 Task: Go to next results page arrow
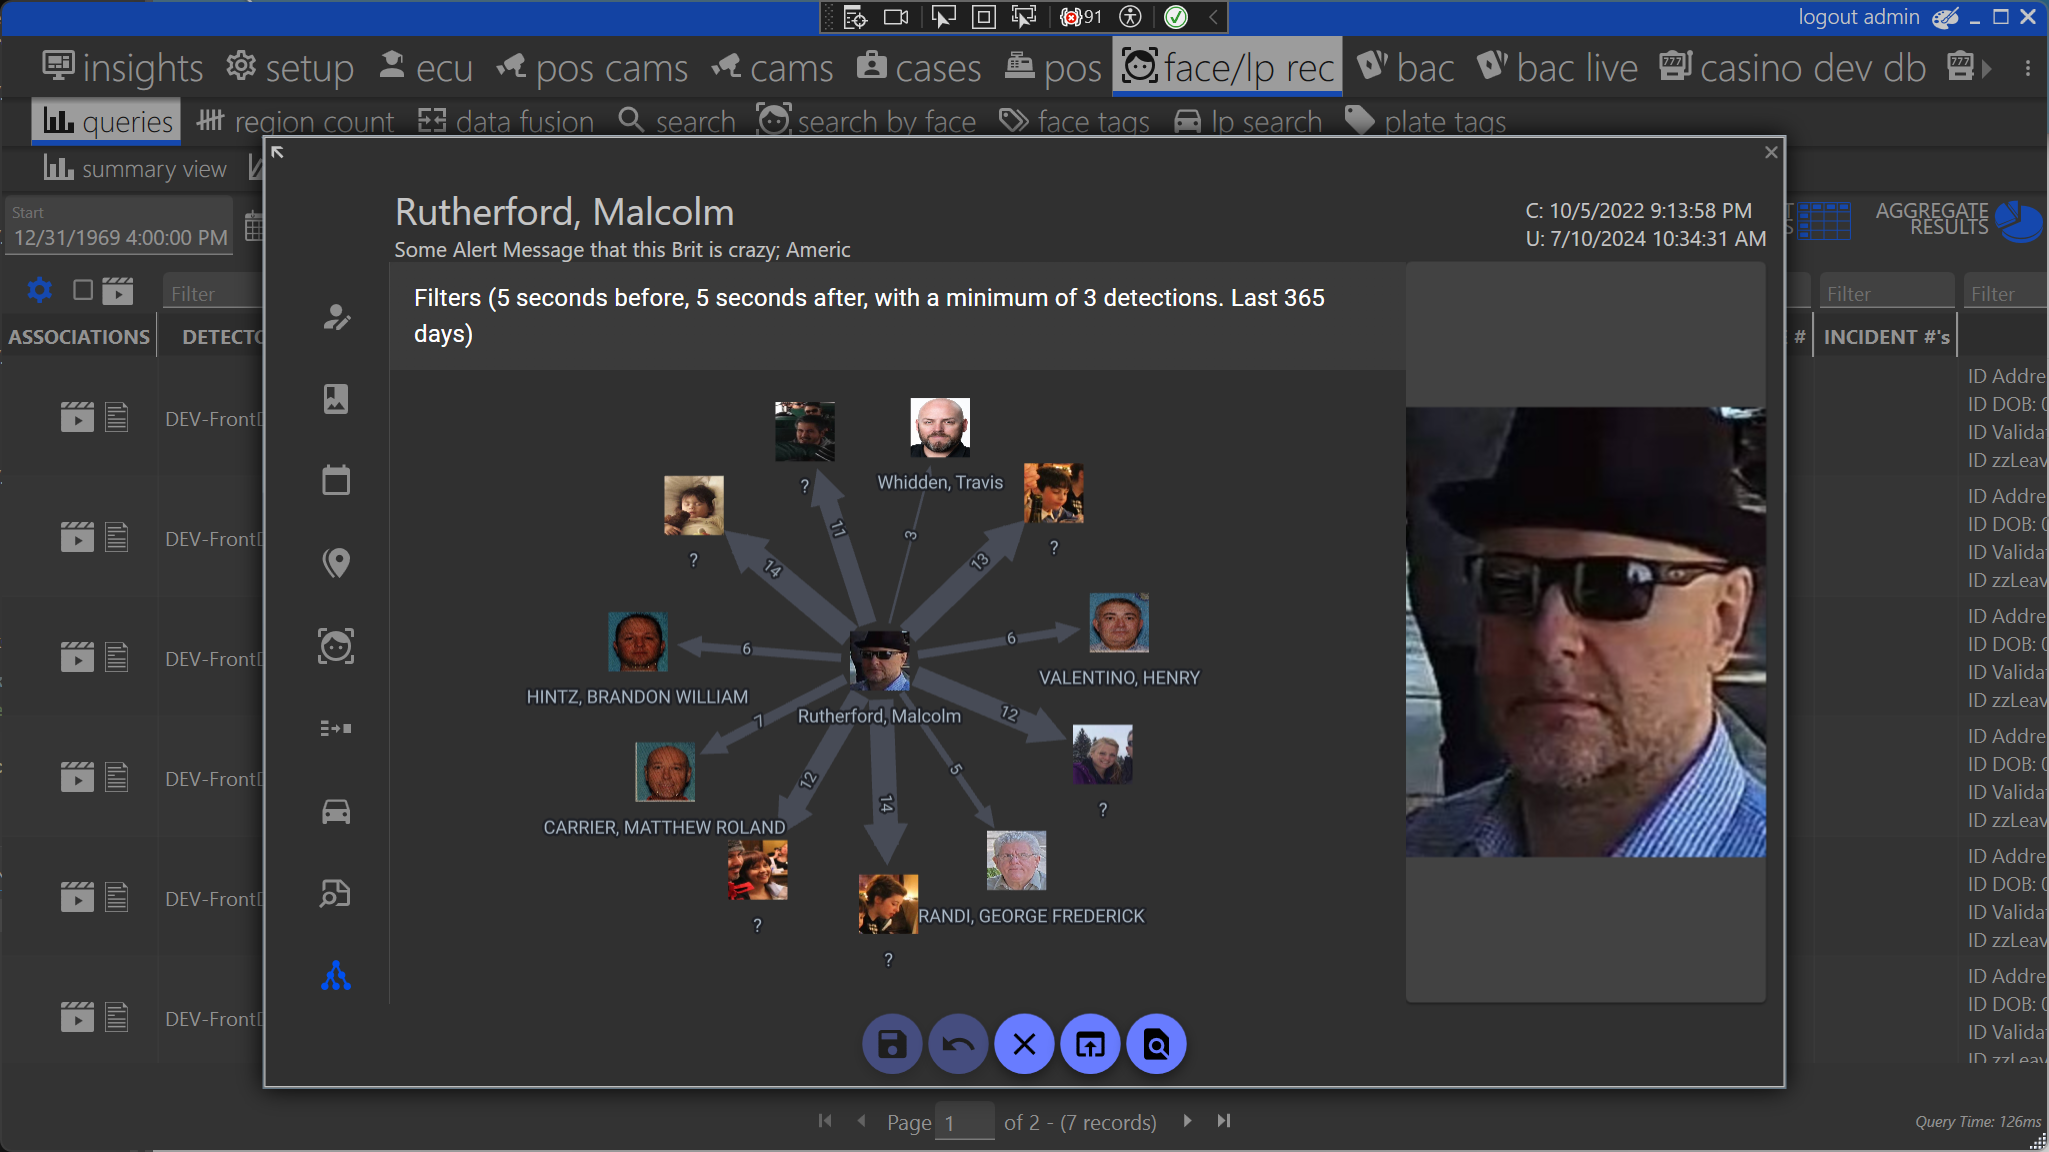[1187, 1121]
